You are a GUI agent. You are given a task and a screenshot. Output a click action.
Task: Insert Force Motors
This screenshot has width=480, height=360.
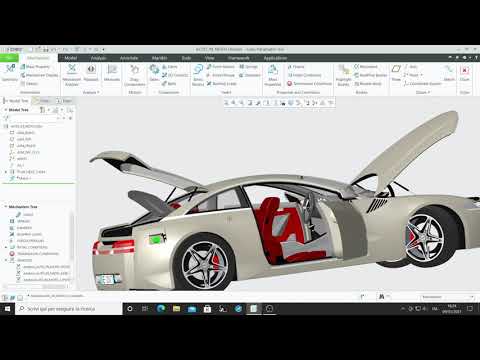coord(221,67)
